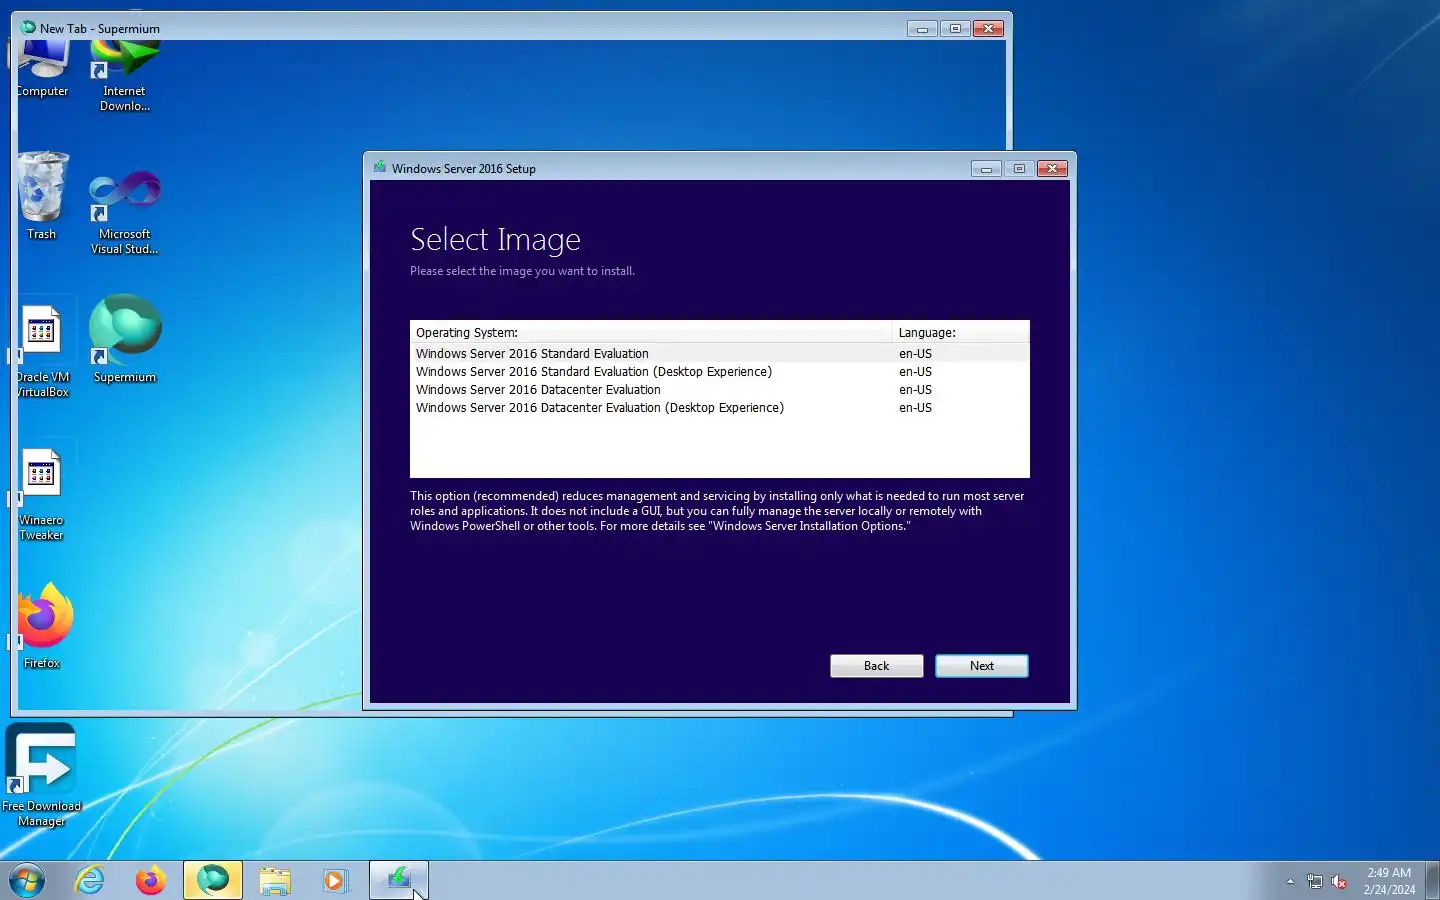1440x900 pixels.
Task: Click the Show desktop button on taskbar
Action: (x=1432, y=880)
